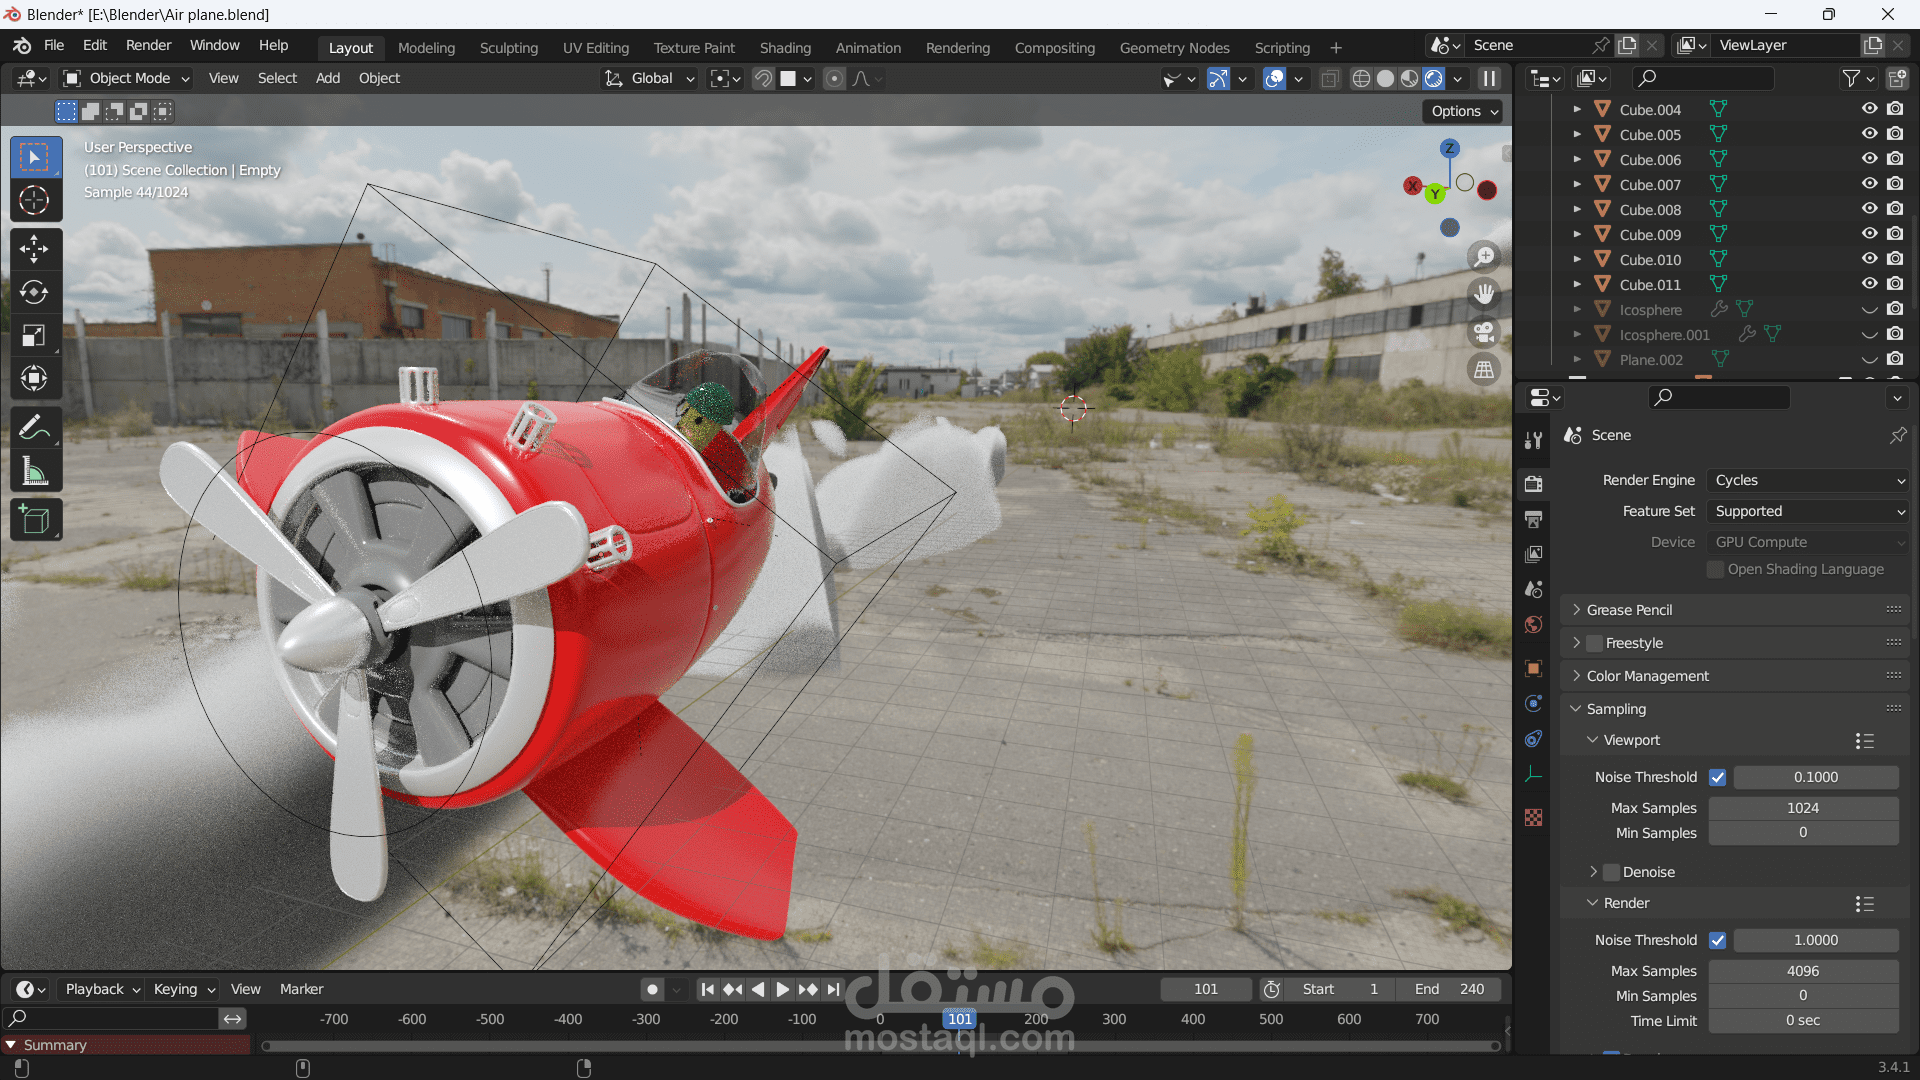
Task: Activate the Scale tool
Action: (35, 335)
